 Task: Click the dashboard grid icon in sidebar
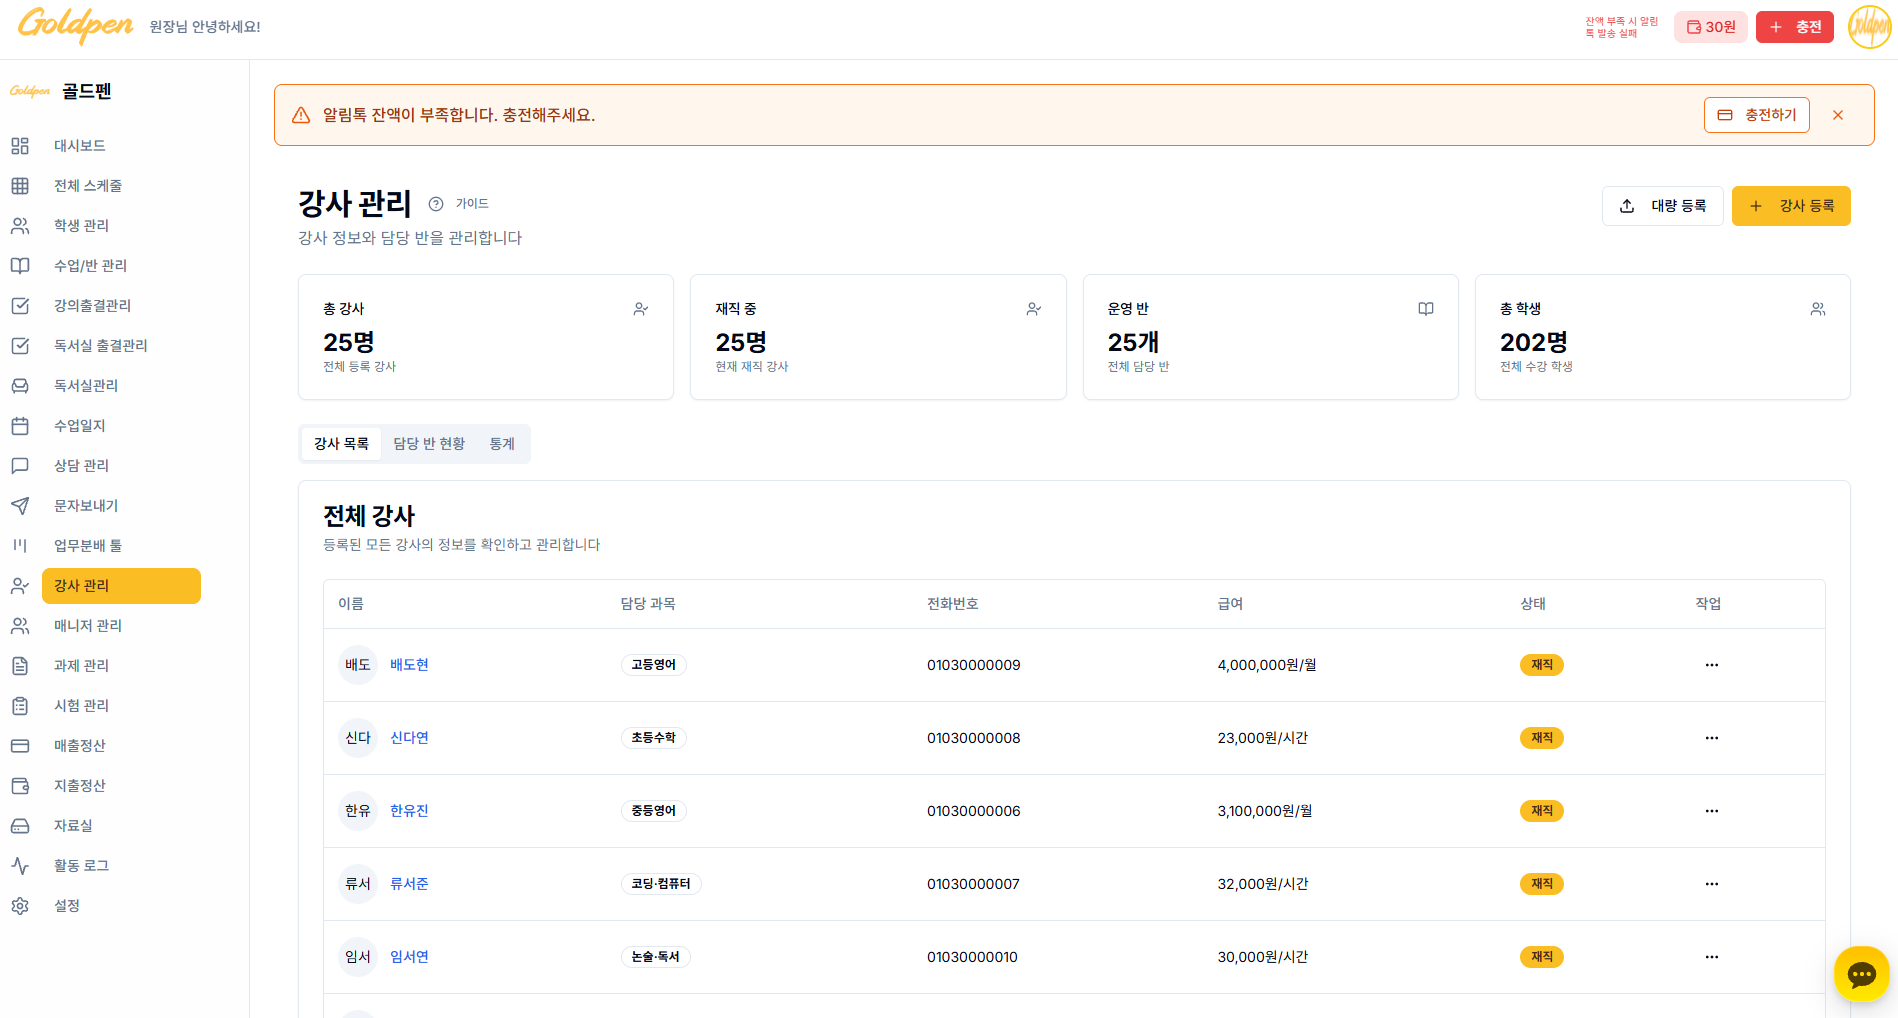(20, 146)
